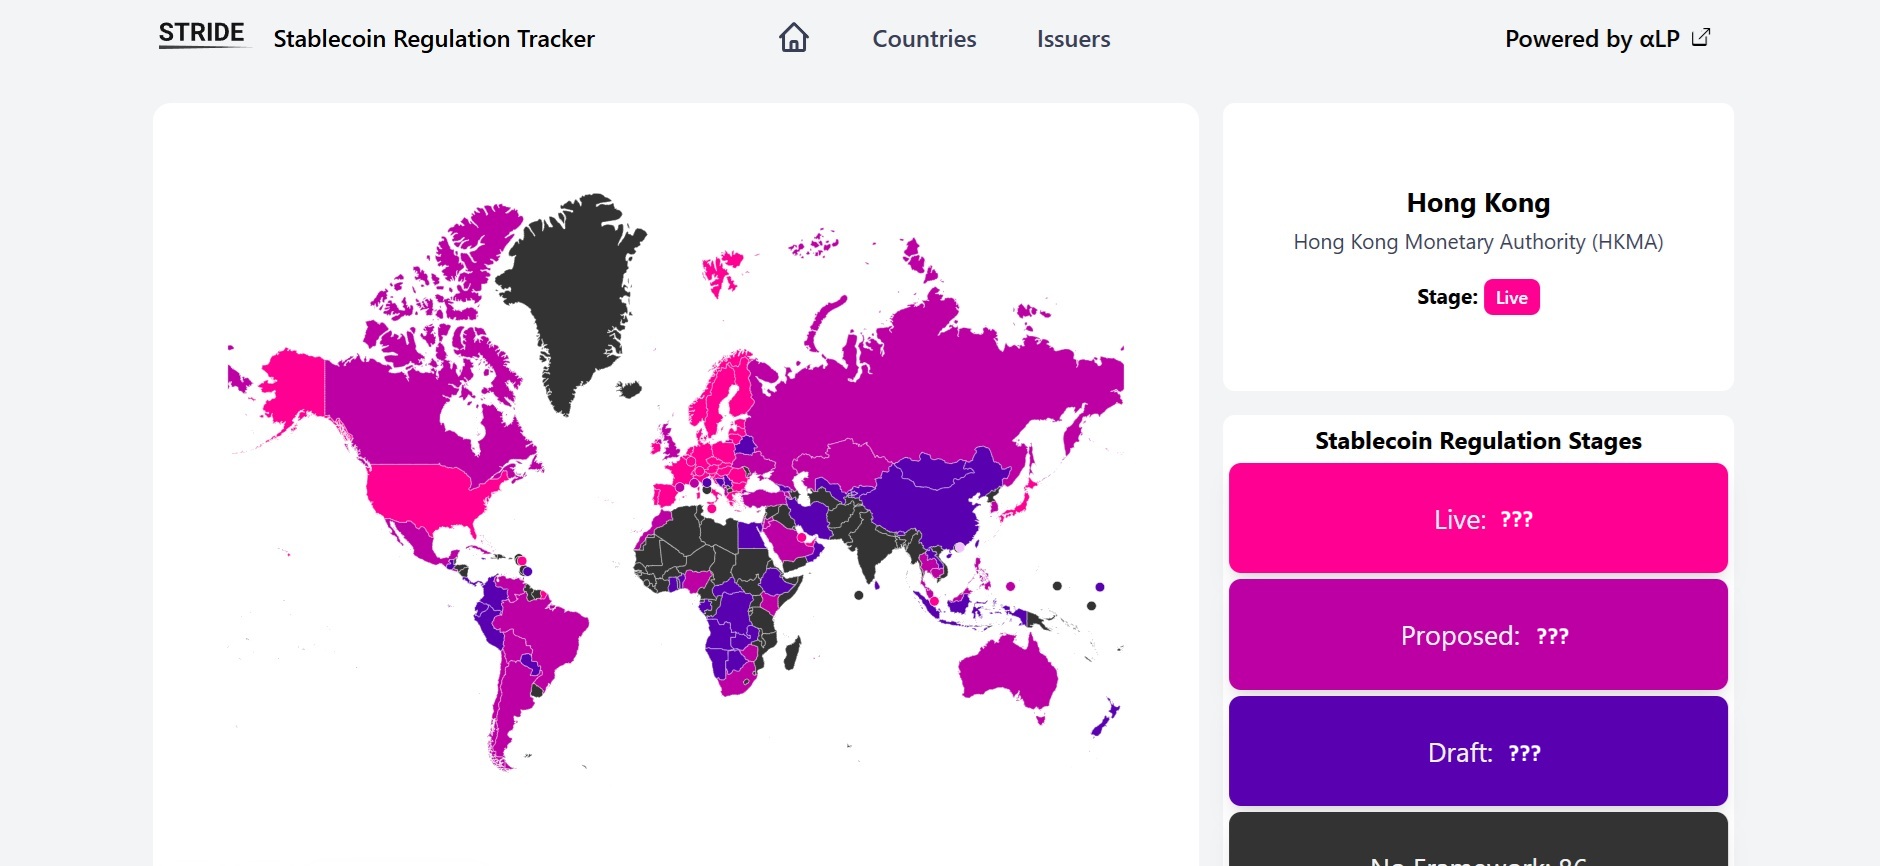This screenshot has width=1880, height=866.
Task: Select the Draft stage card
Action: point(1478,751)
